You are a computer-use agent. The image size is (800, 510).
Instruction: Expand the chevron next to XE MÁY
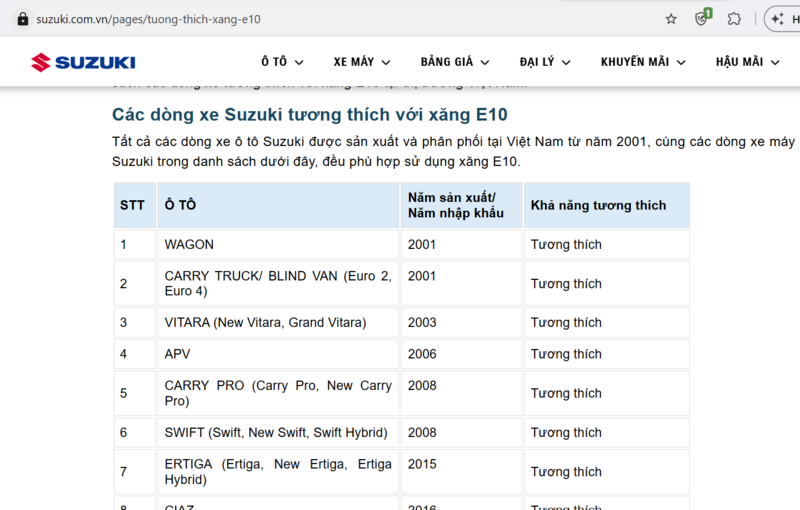(386, 63)
